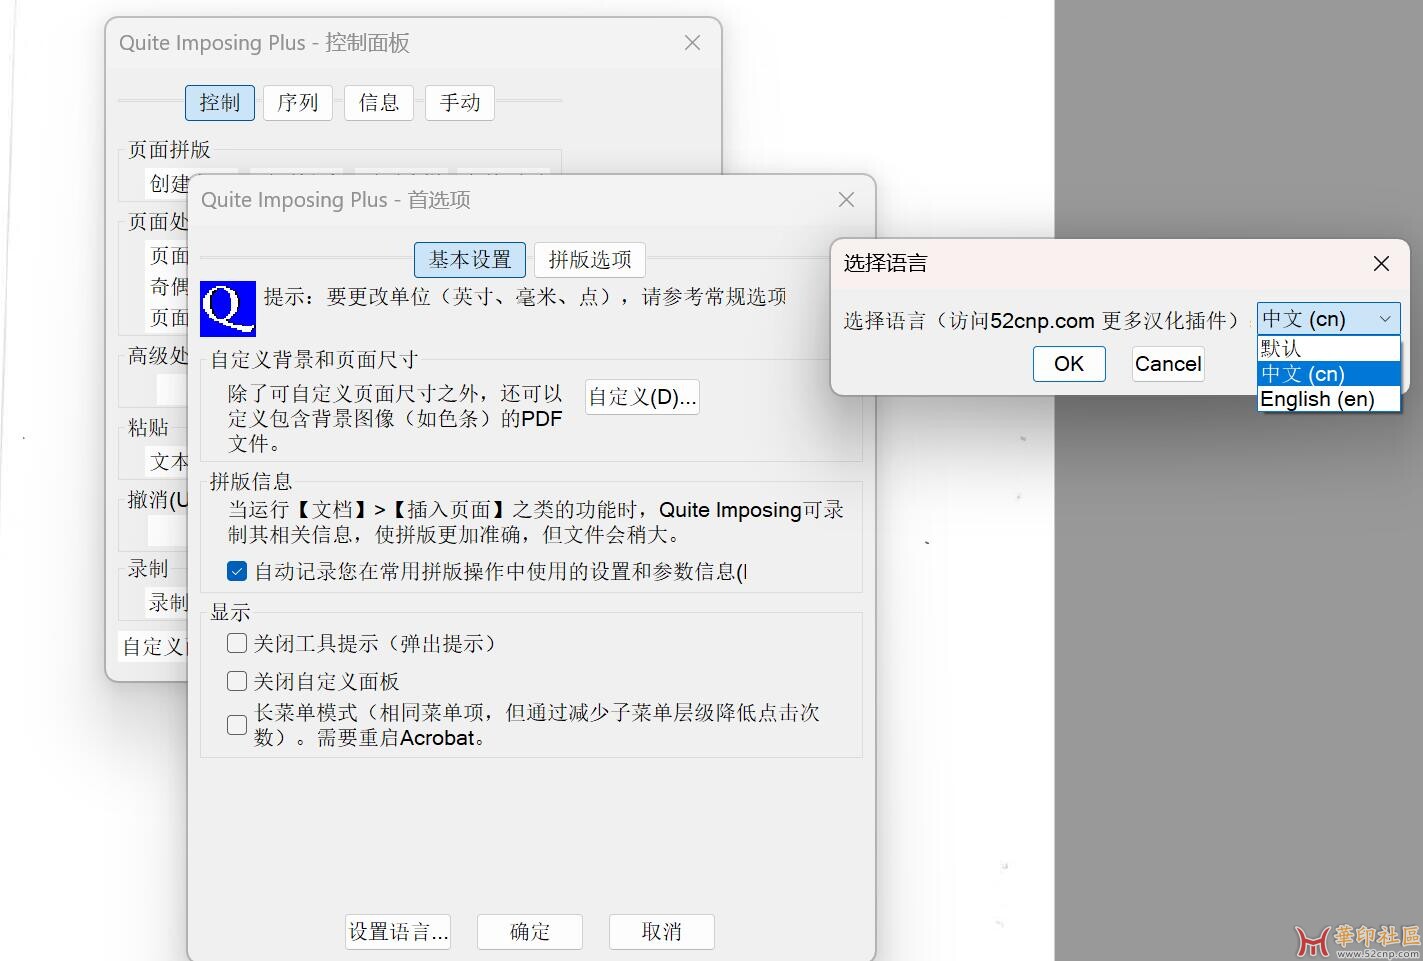Switch to the 拼版选项 tab
Viewport: 1423px width, 961px height.
click(x=590, y=260)
